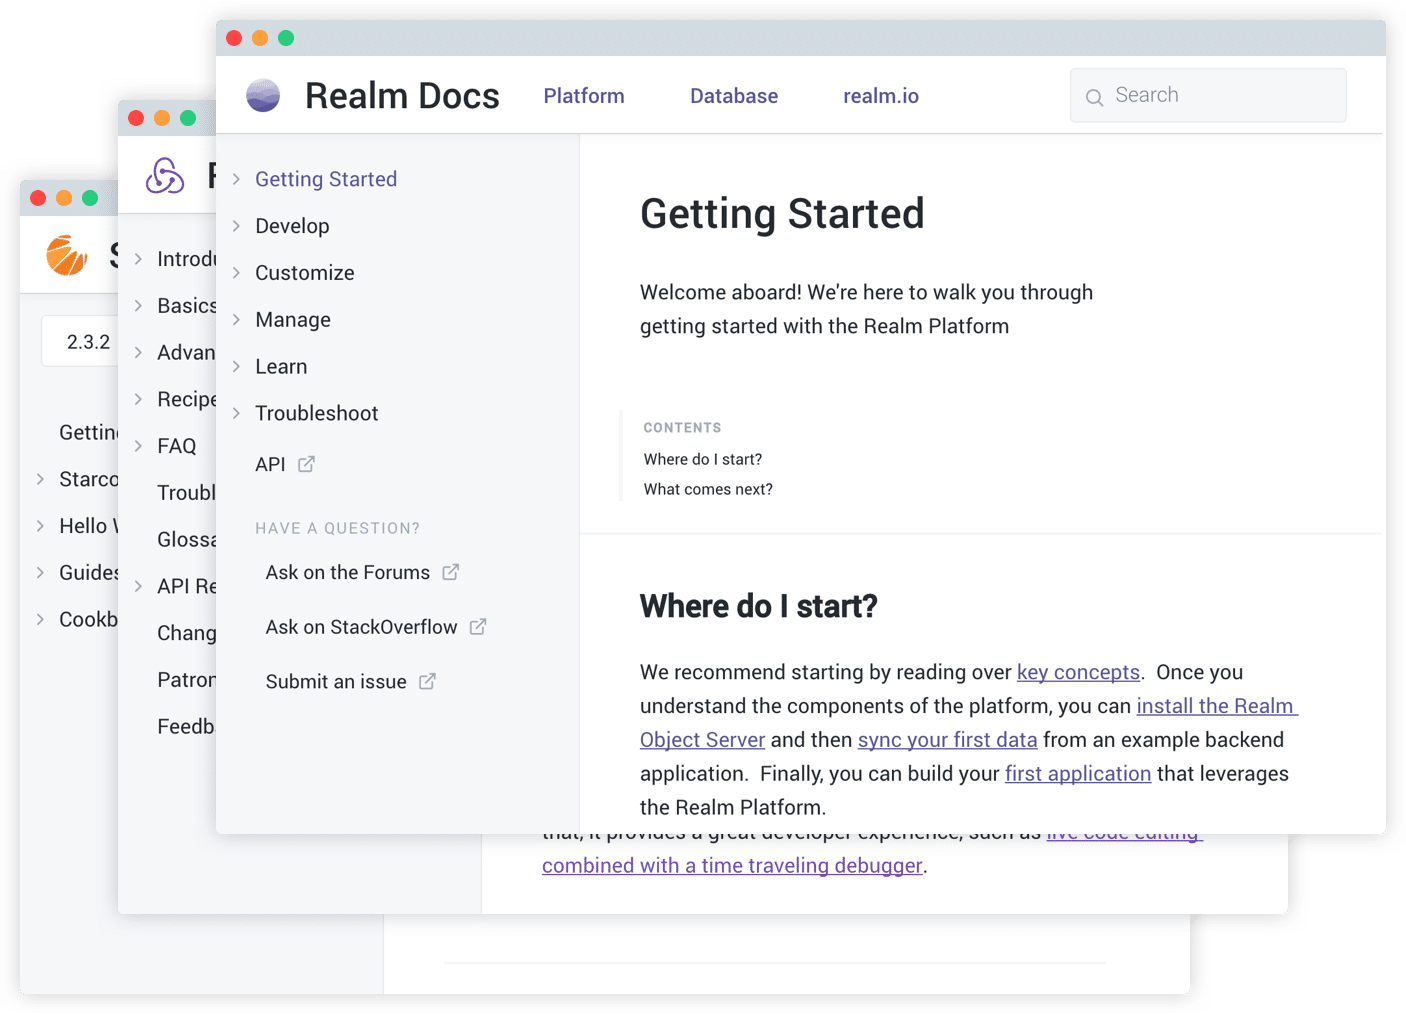Screen dimensions: 1406x1014
Task: Click the Redux logo in the middle window
Action: pyautogui.click(x=165, y=176)
